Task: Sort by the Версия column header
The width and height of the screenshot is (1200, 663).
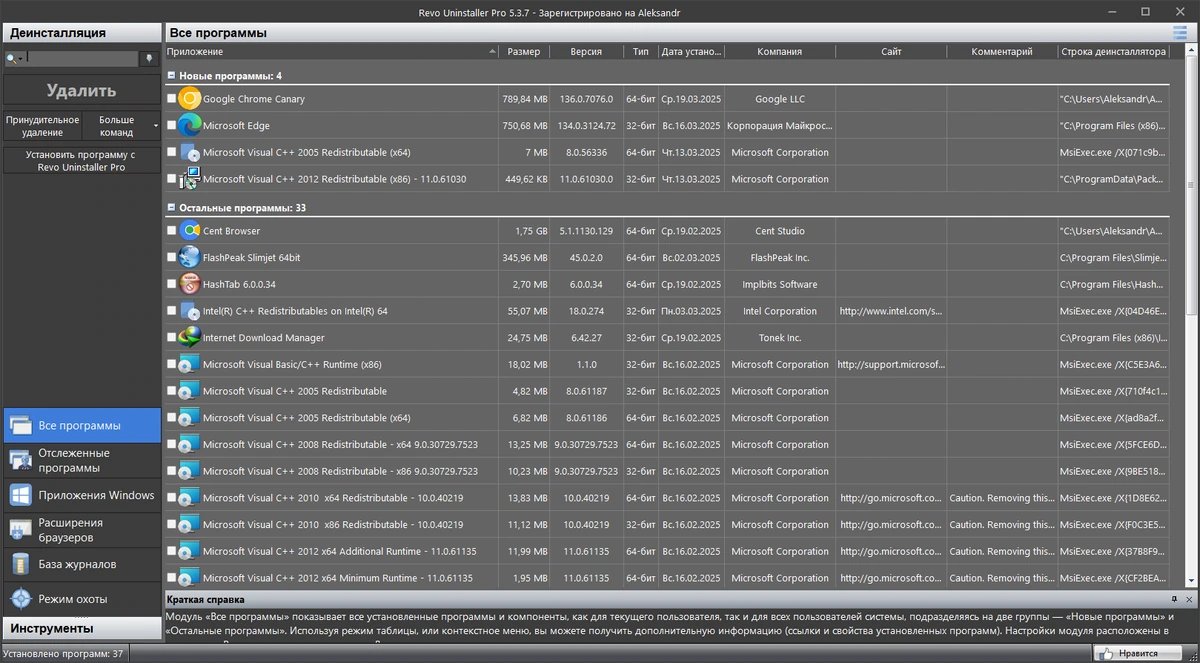Action: point(586,52)
